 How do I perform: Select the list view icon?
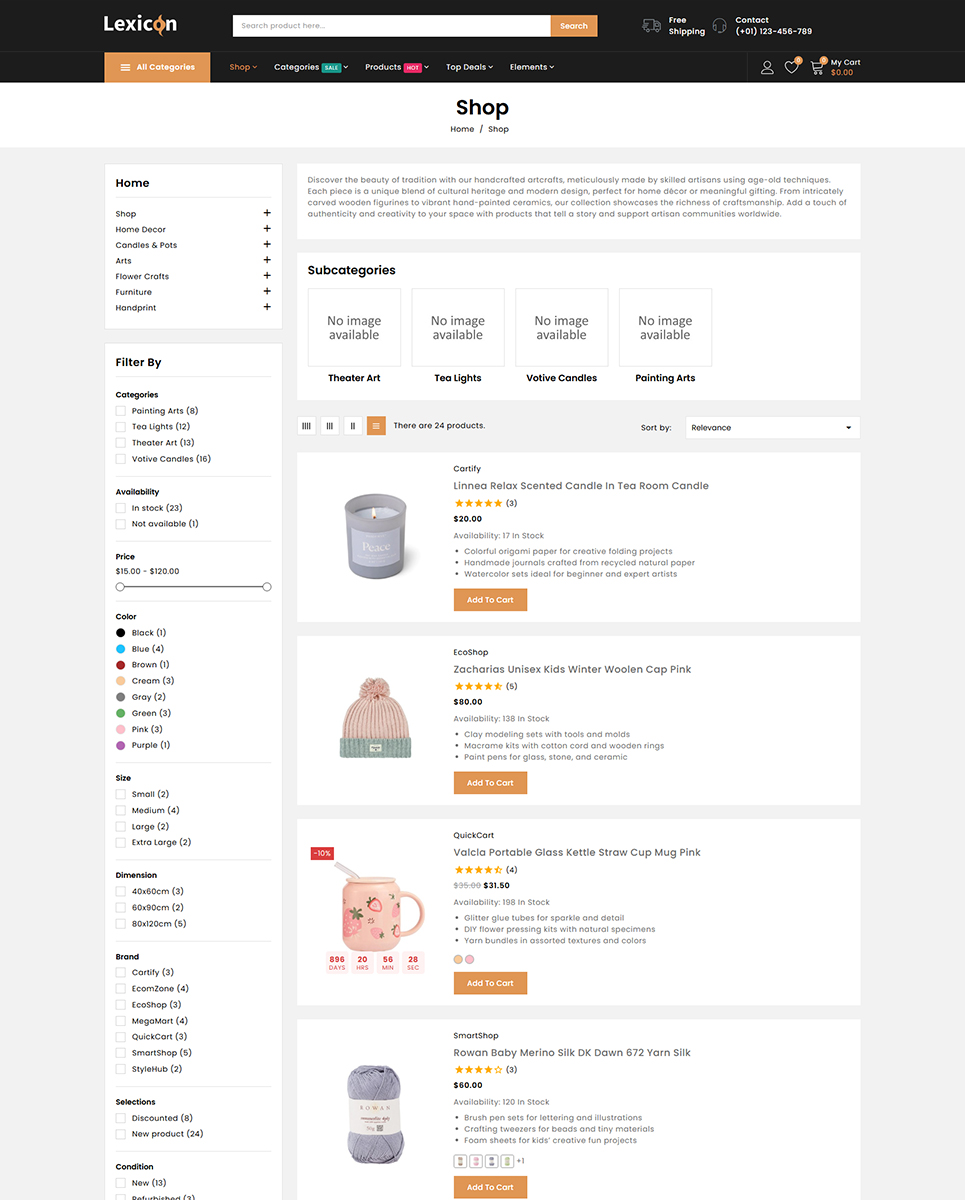coord(376,426)
